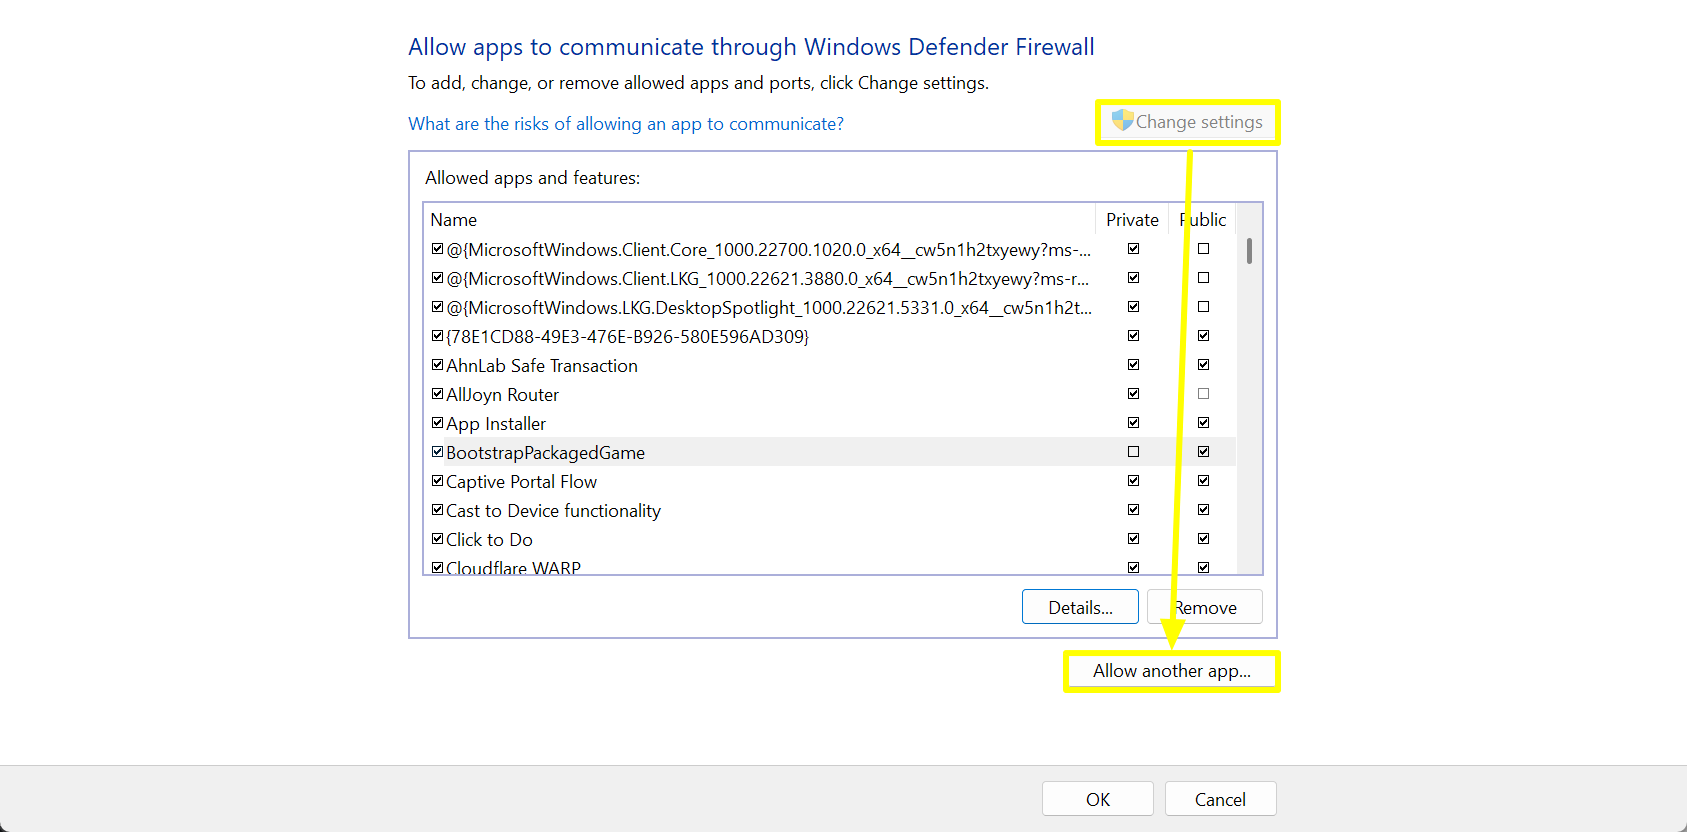Click the Public column header
The height and width of the screenshot is (832, 1687).
pyautogui.click(x=1202, y=220)
